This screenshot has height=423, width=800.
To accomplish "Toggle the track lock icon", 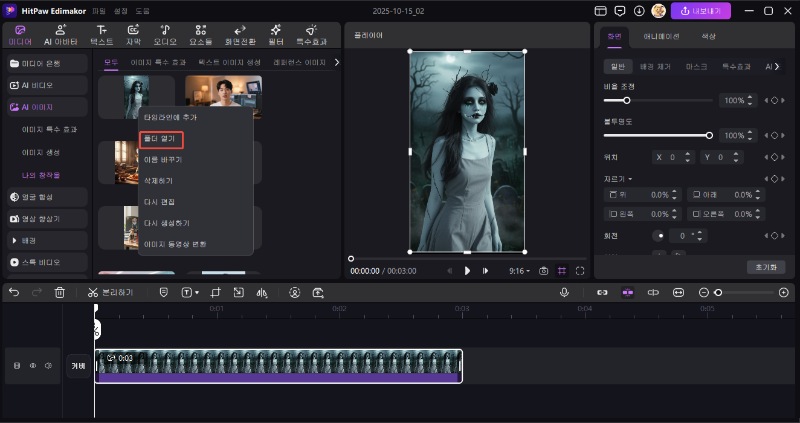I will coord(16,366).
